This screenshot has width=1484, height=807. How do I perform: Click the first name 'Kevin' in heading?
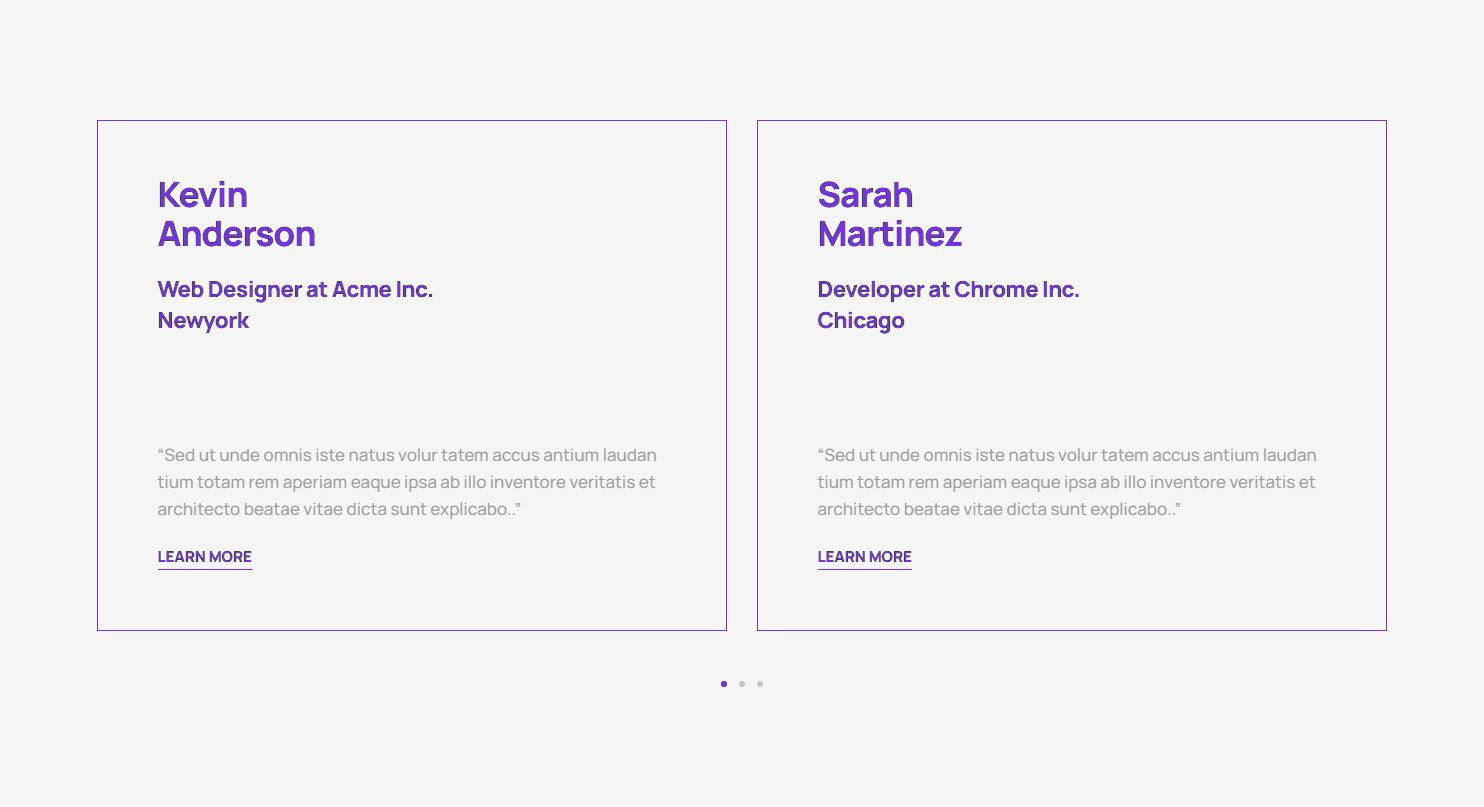[x=203, y=195]
